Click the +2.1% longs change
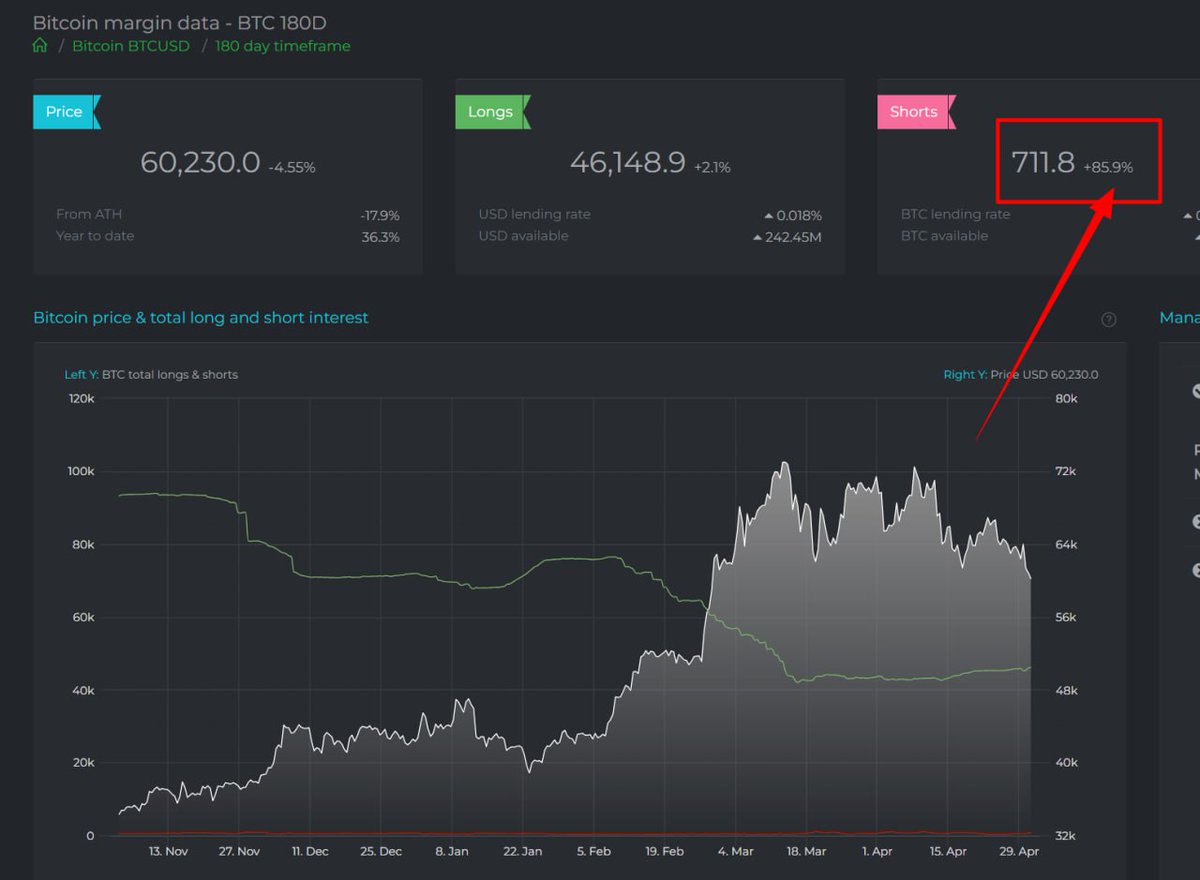The width and height of the screenshot is (1200, 880). click(x=712, y=168)
